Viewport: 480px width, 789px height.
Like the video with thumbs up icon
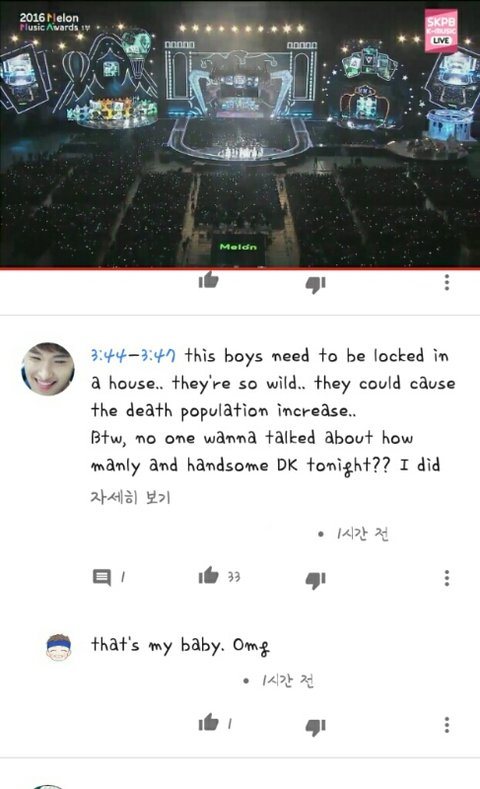click(208, 280)
